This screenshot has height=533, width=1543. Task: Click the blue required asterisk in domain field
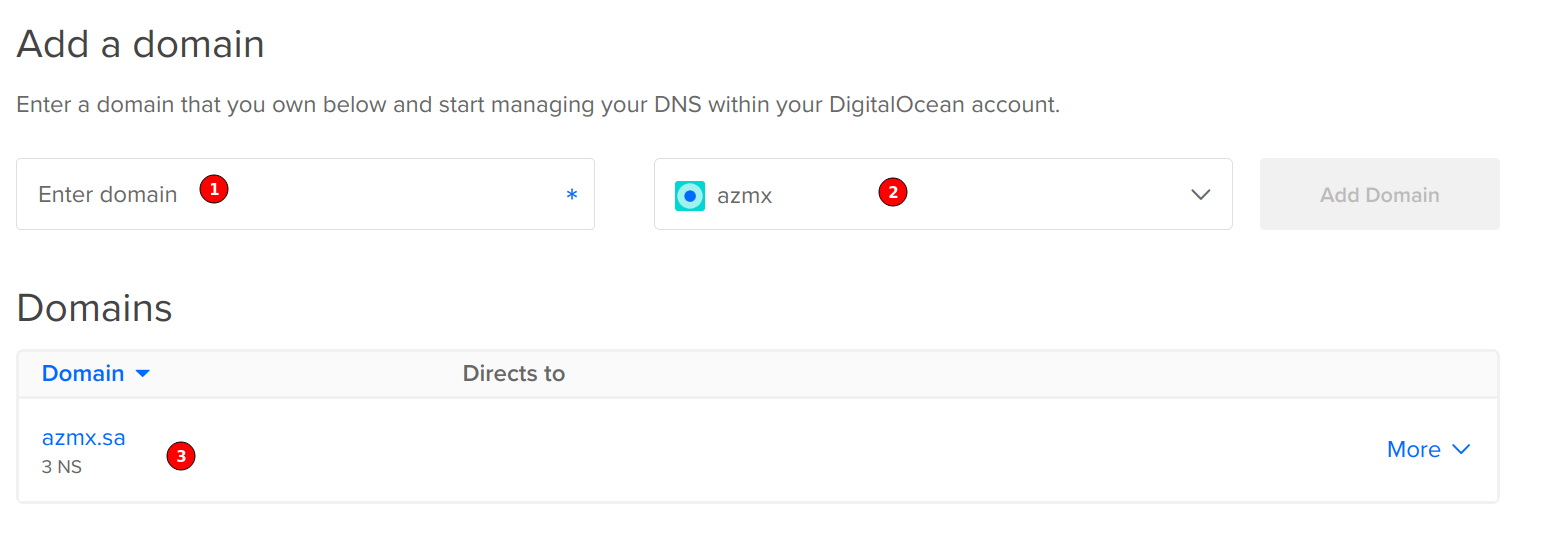pyautogui.click(x=572, y=195)
